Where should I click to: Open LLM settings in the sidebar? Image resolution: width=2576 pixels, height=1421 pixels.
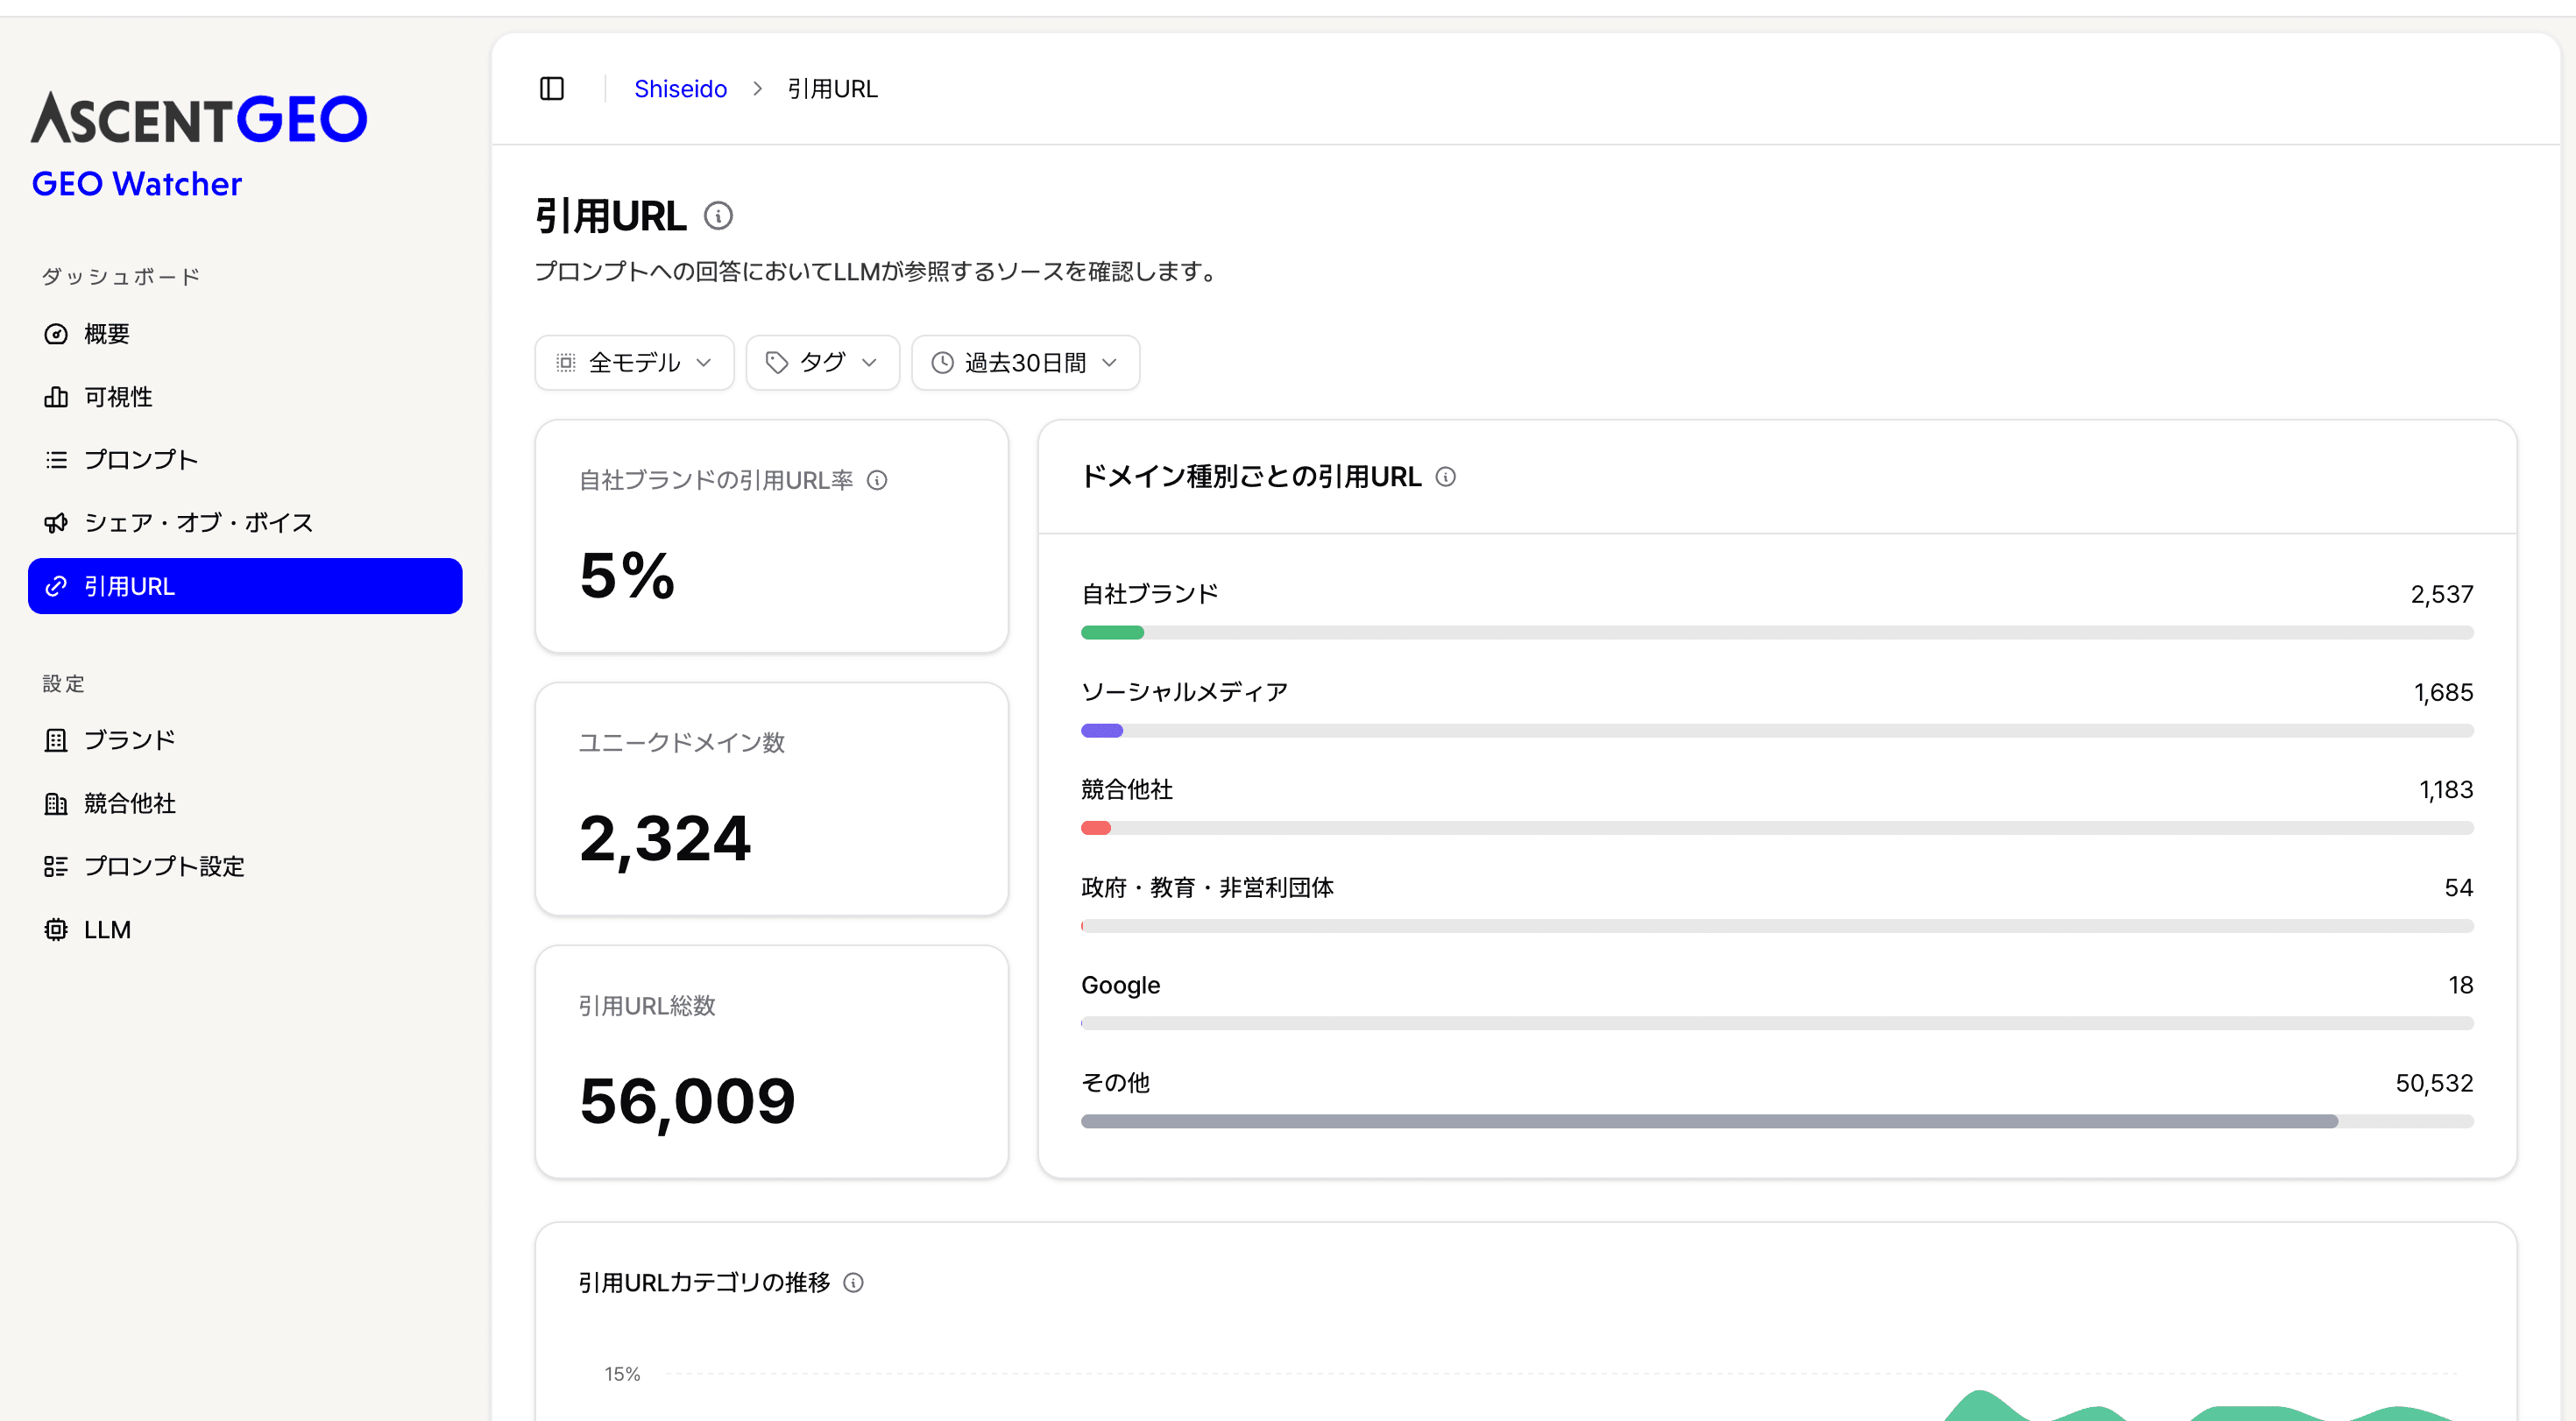[x=245, y=930]
